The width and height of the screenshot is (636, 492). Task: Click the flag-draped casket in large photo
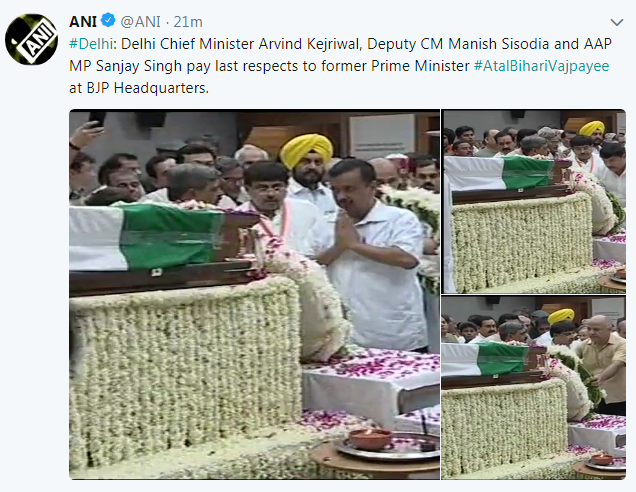point(162,247)
